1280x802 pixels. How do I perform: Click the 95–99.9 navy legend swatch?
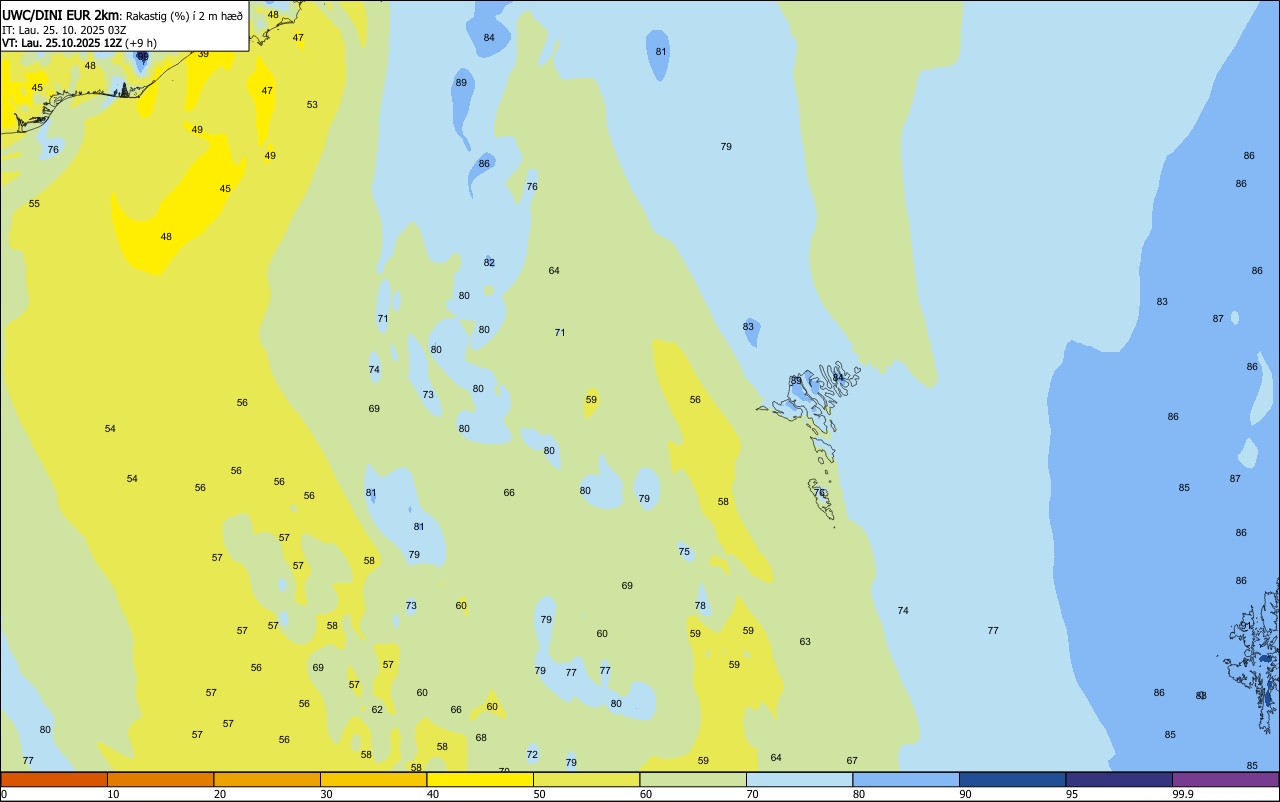1119,779
